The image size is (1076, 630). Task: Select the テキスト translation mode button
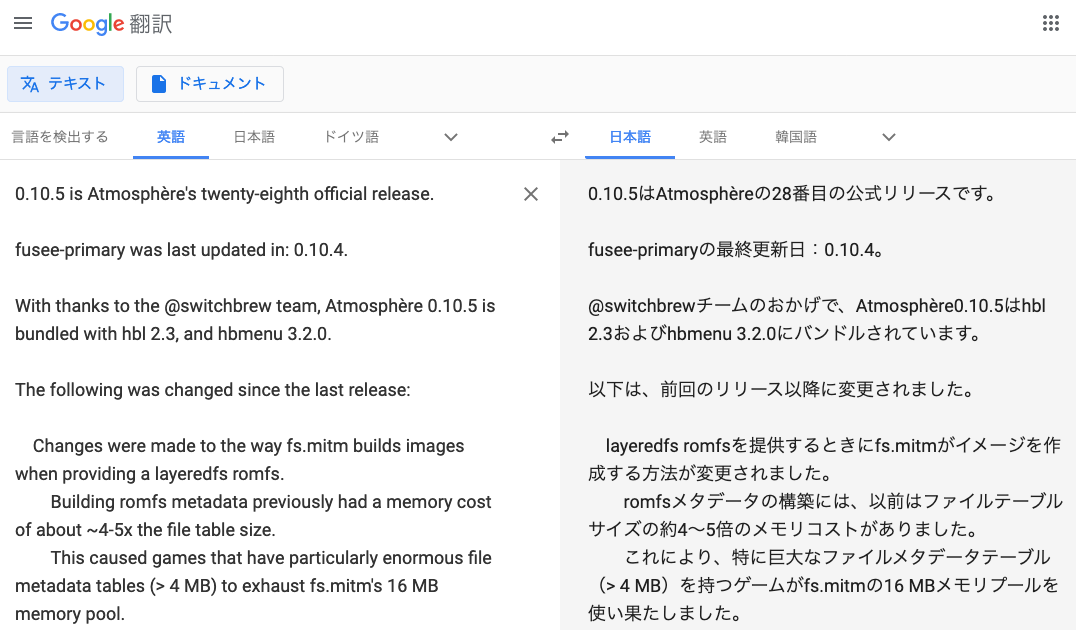(65, 84)
